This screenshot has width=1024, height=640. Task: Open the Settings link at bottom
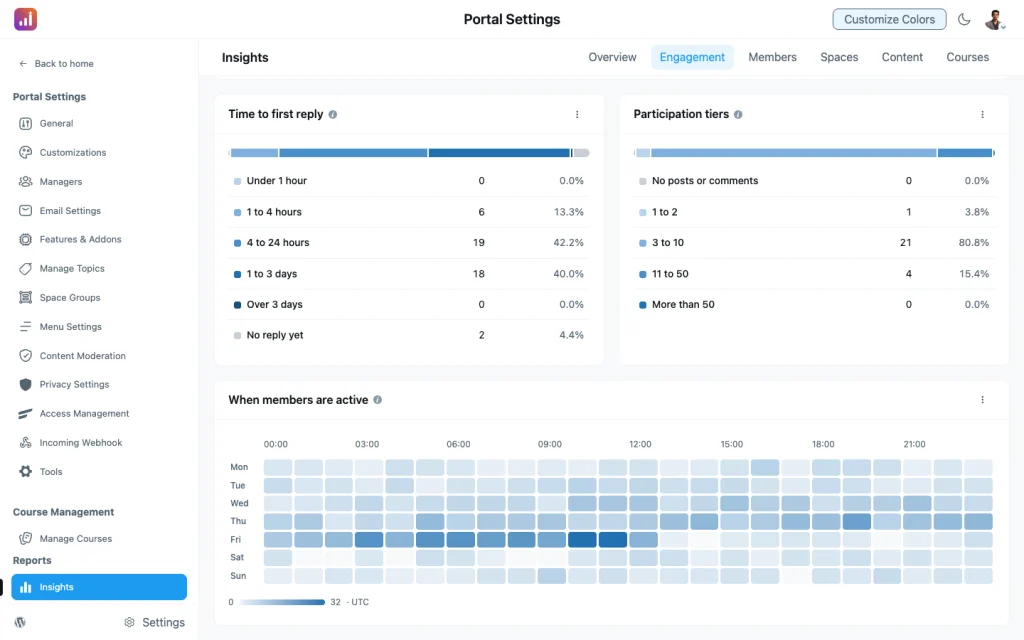point(163,622)
